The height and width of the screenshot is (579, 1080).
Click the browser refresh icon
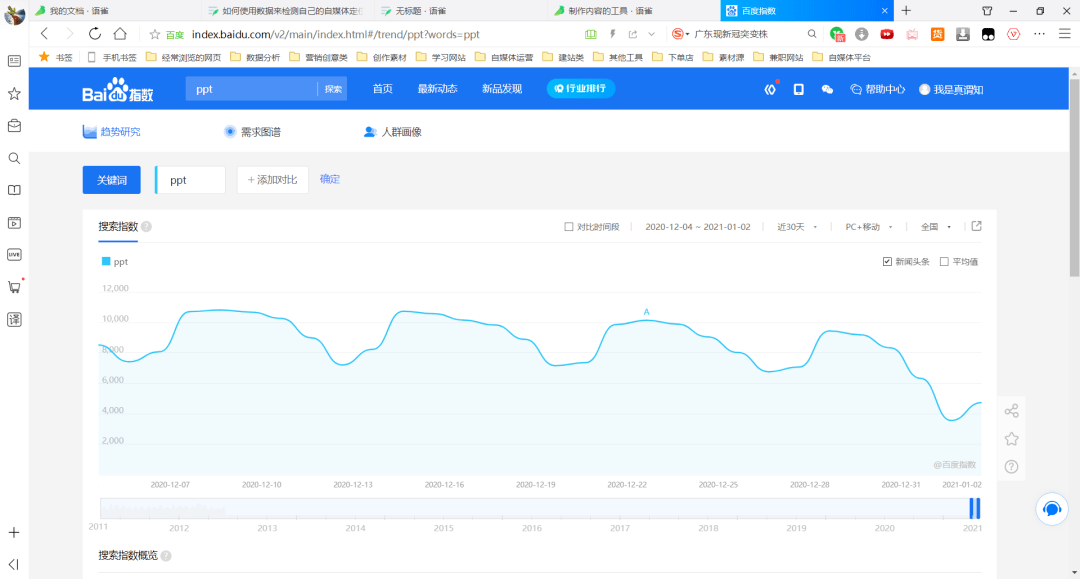point(95,34)
